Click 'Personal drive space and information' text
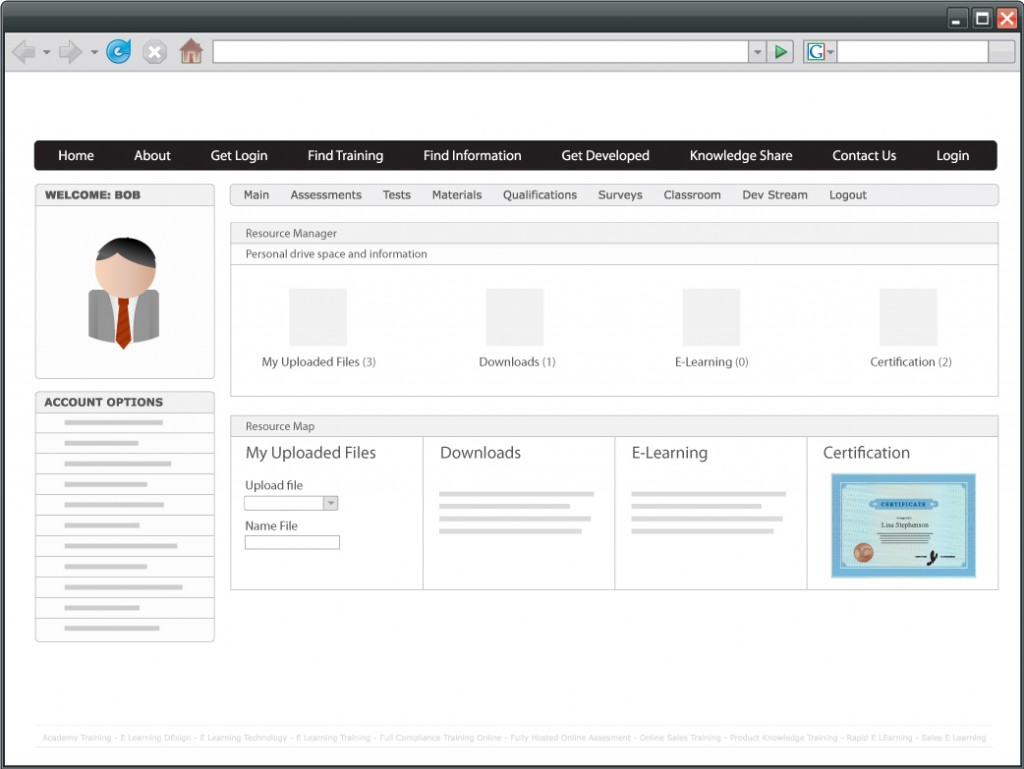Image resolution: width=1024 pixels, height=769 pixels. (336, 254)
